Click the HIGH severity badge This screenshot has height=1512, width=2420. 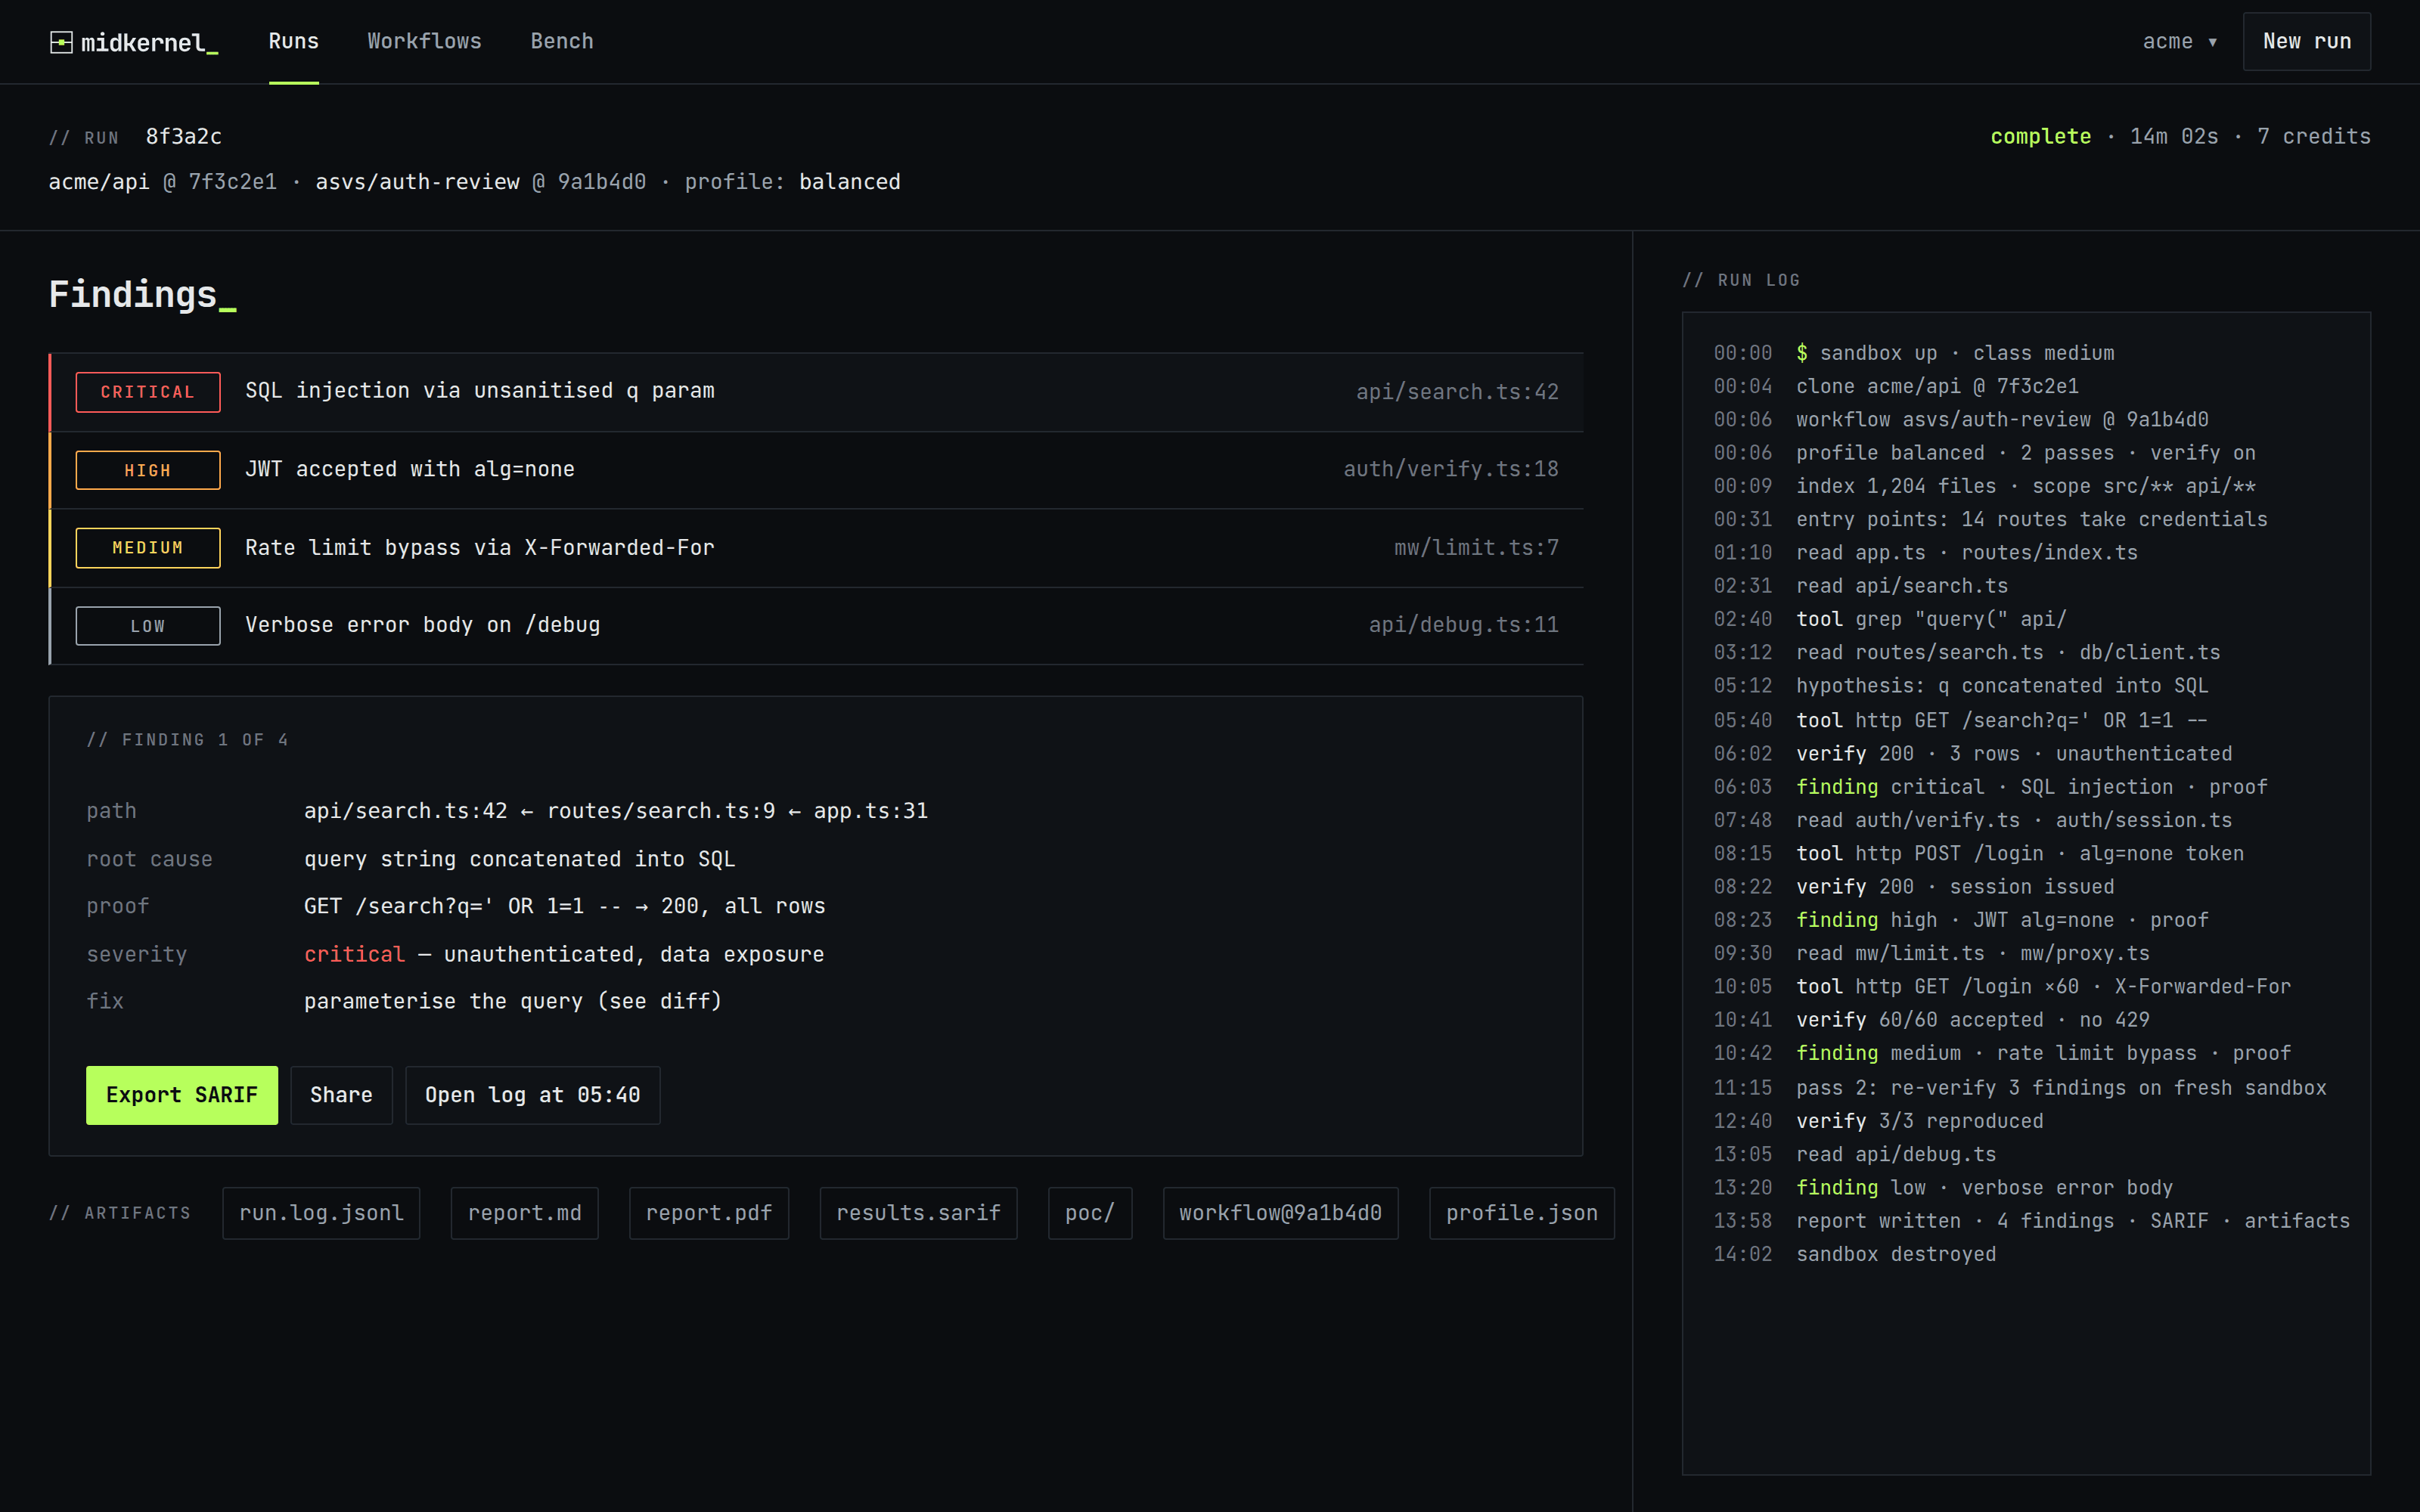pyautogui.click(x=148, y=470)
